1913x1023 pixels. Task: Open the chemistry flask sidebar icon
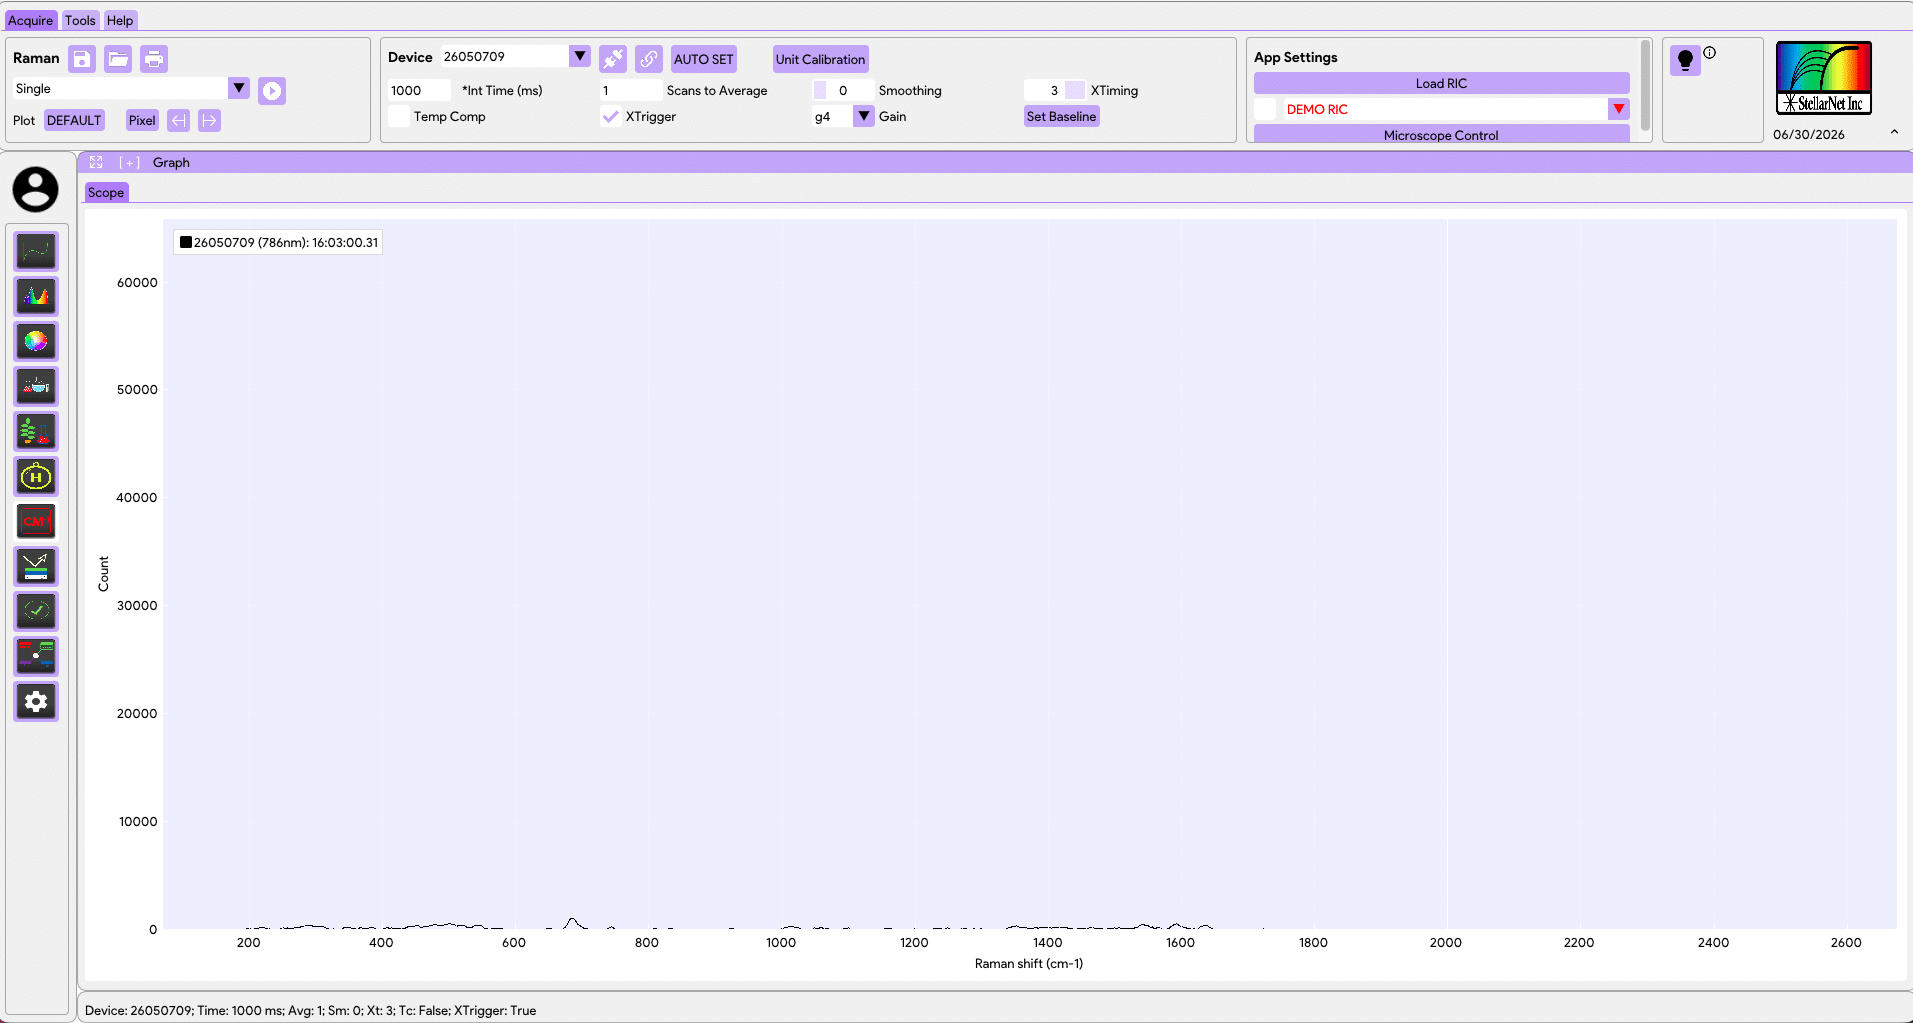click(x=36, y=386)
